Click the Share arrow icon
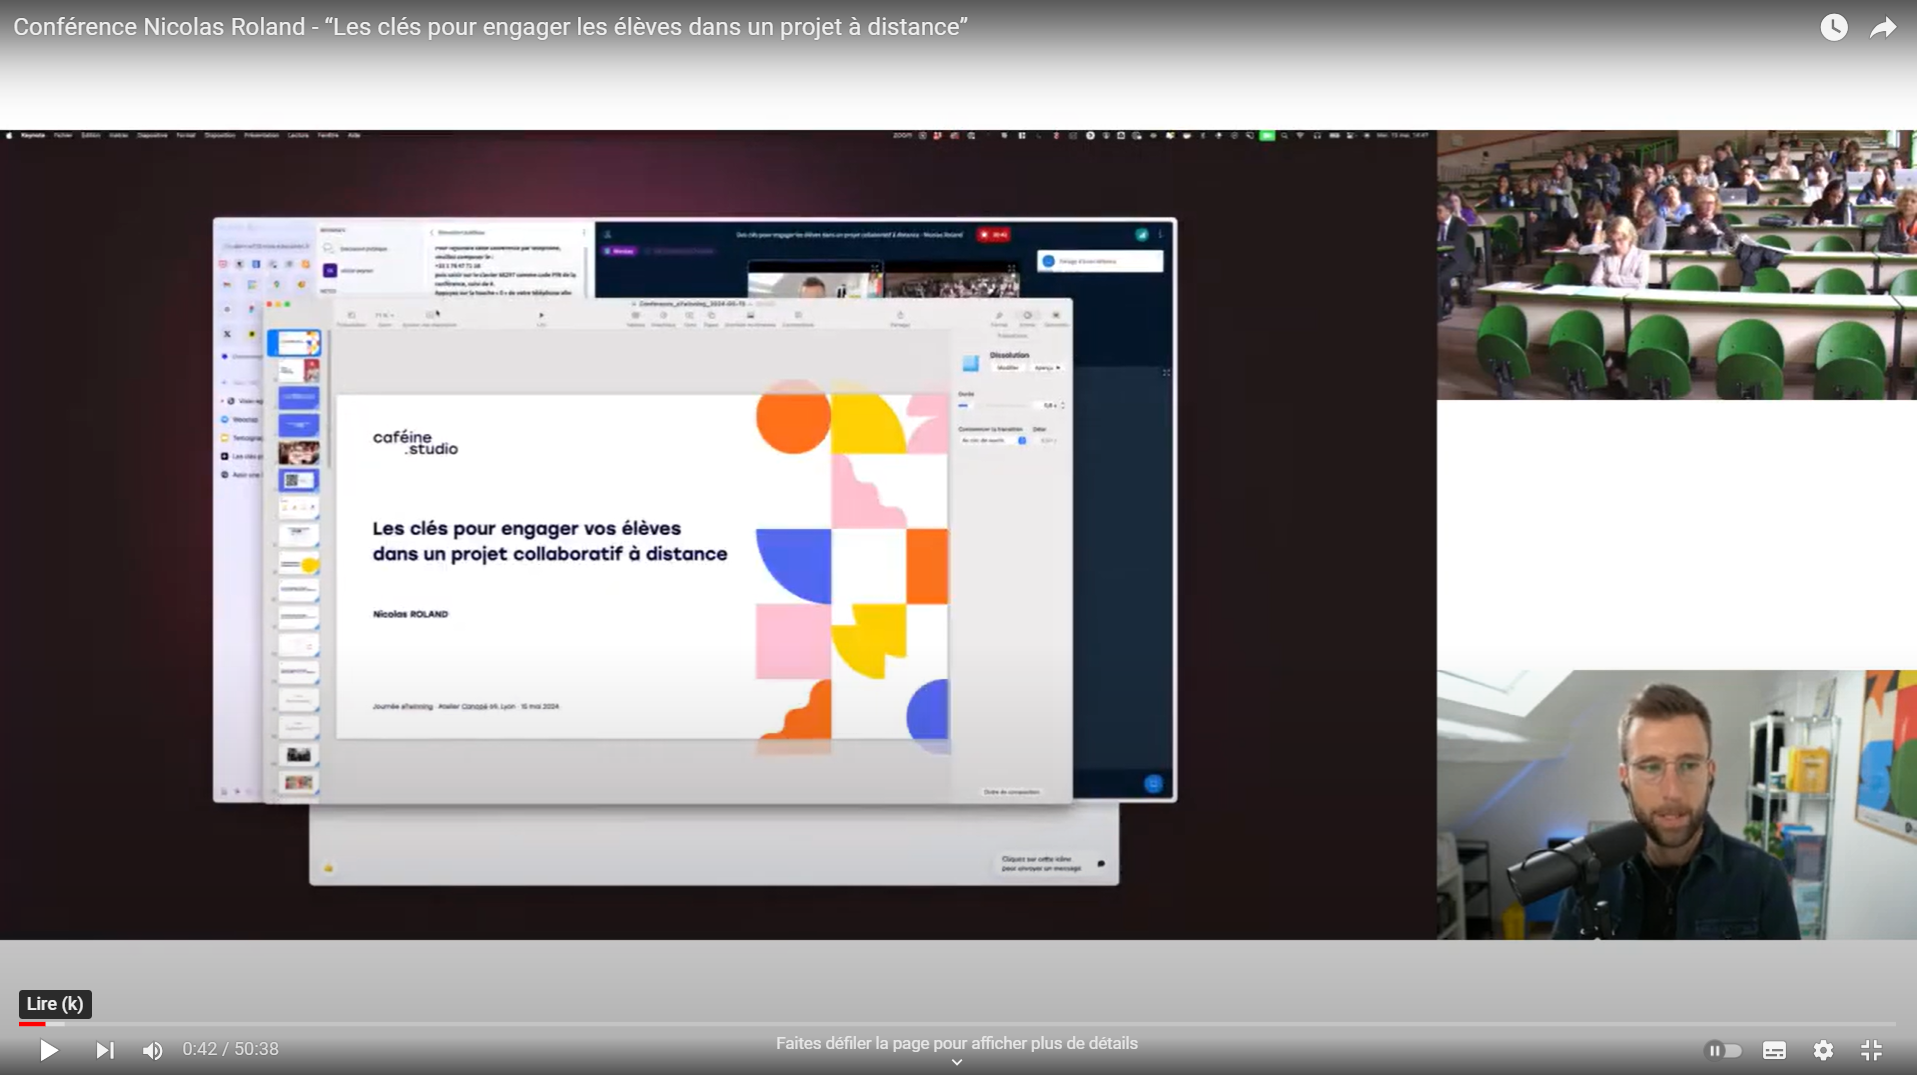The height and width of the screenshot is (1075, 1917). tap(1882, 27)
